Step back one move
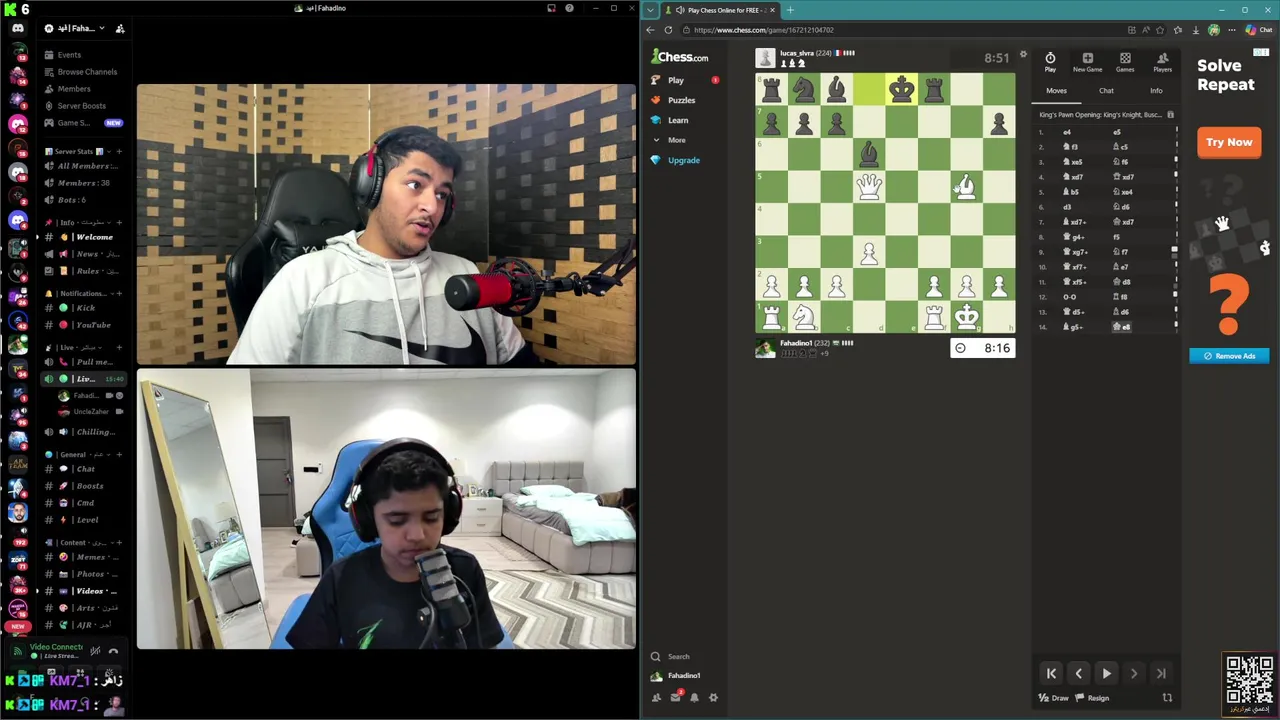 pos(1078,674)
